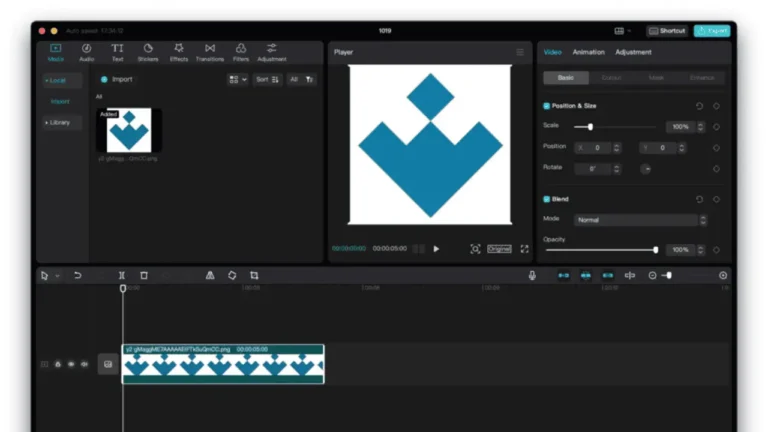Click the Split clip tool
Screen dimensions: 768x432
(121, 275)
